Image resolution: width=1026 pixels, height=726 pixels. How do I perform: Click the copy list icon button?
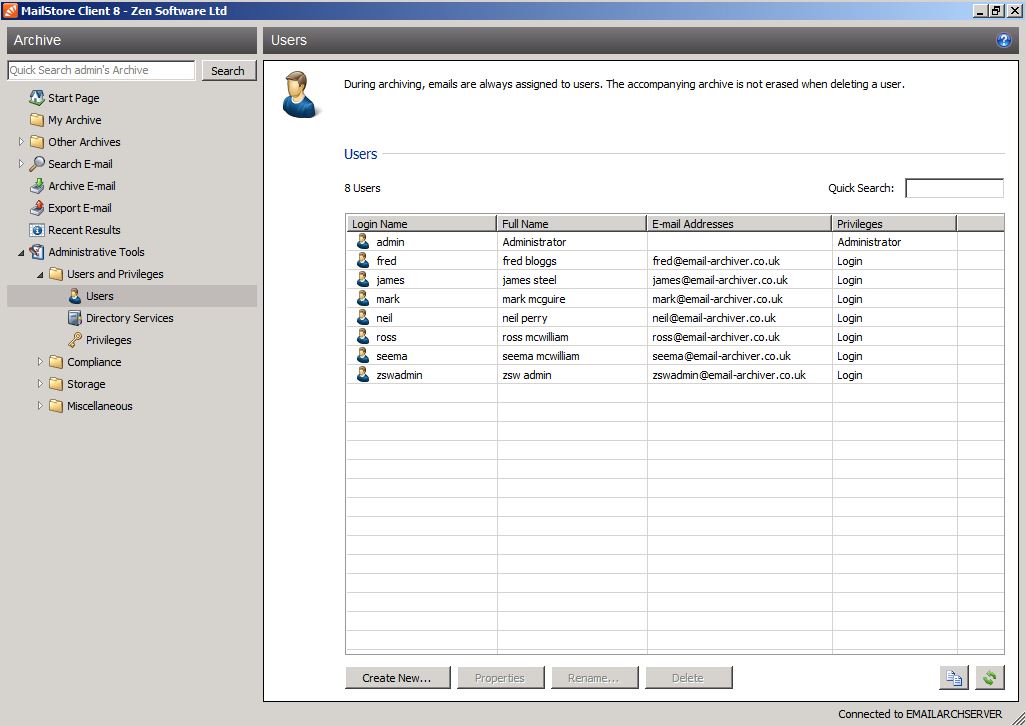click(x=953, y=678)
